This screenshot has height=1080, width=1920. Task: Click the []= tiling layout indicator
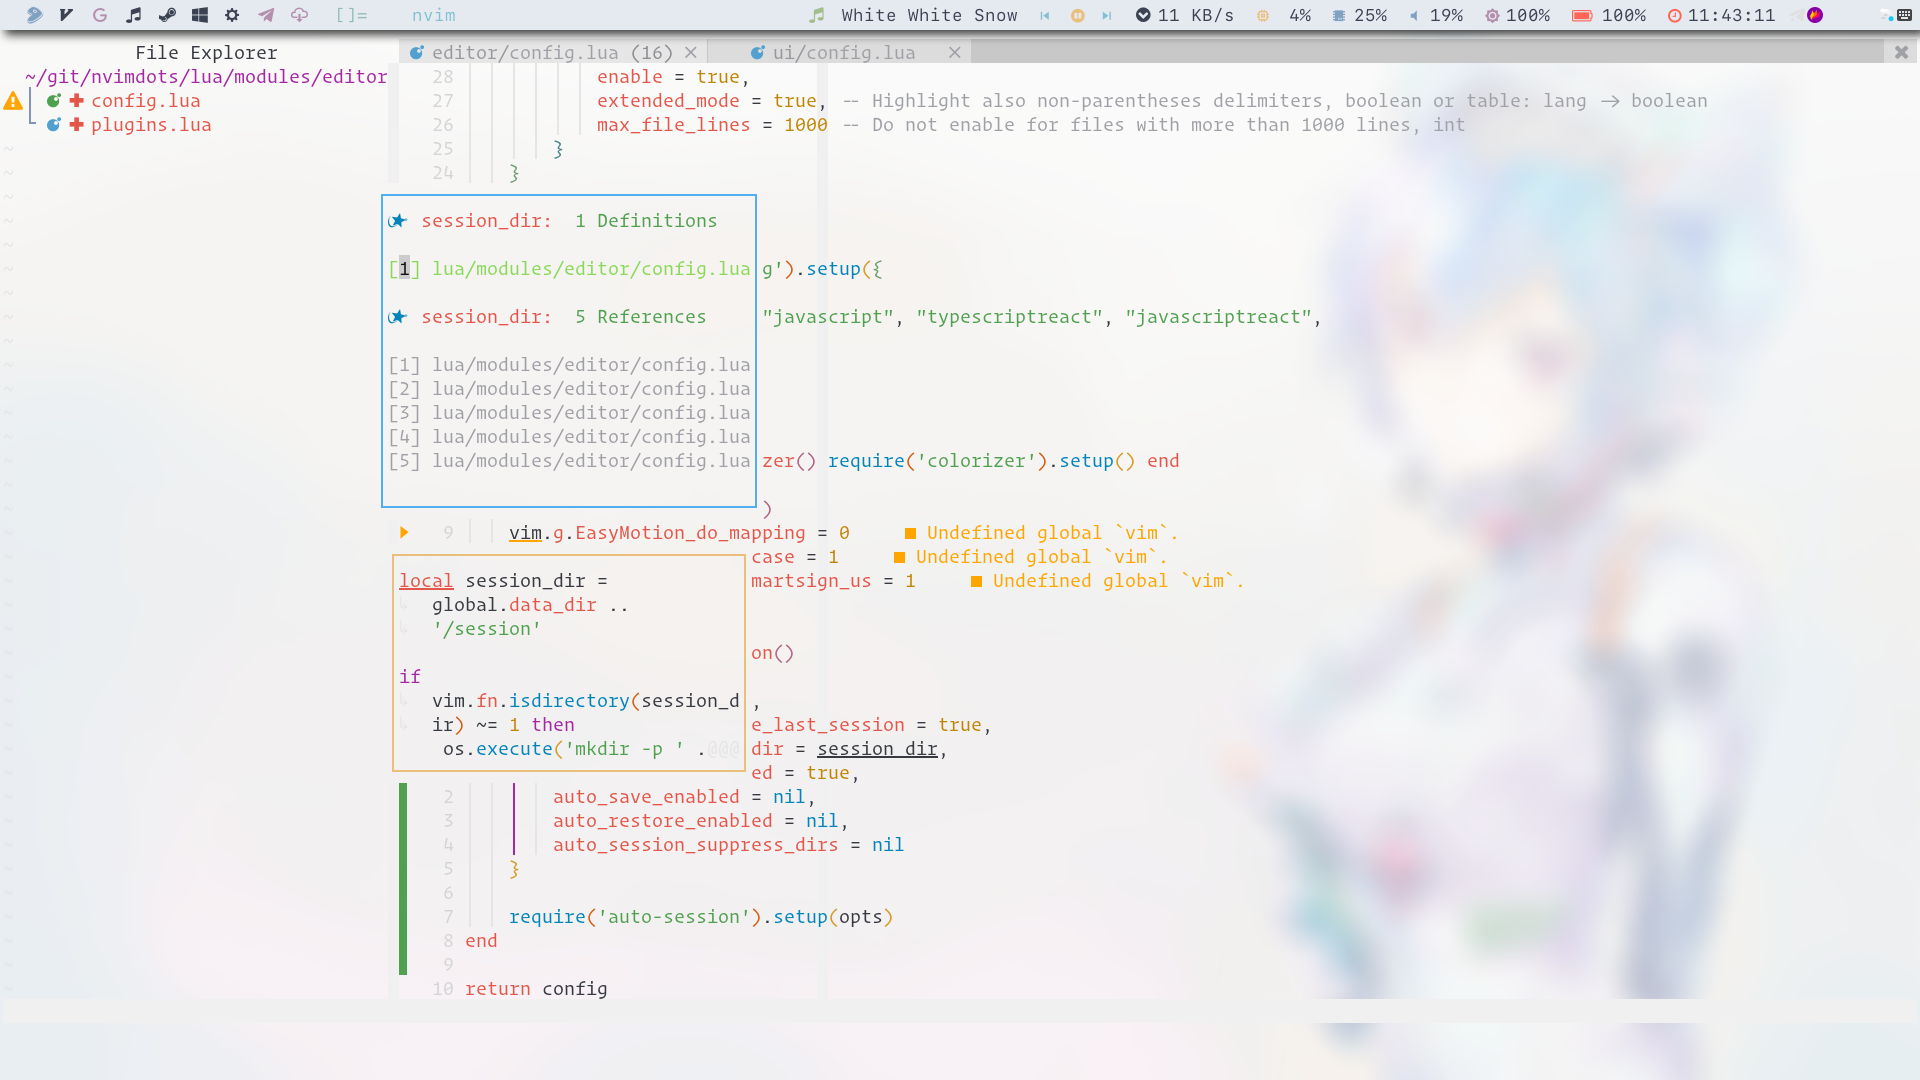tap(351, 15)
